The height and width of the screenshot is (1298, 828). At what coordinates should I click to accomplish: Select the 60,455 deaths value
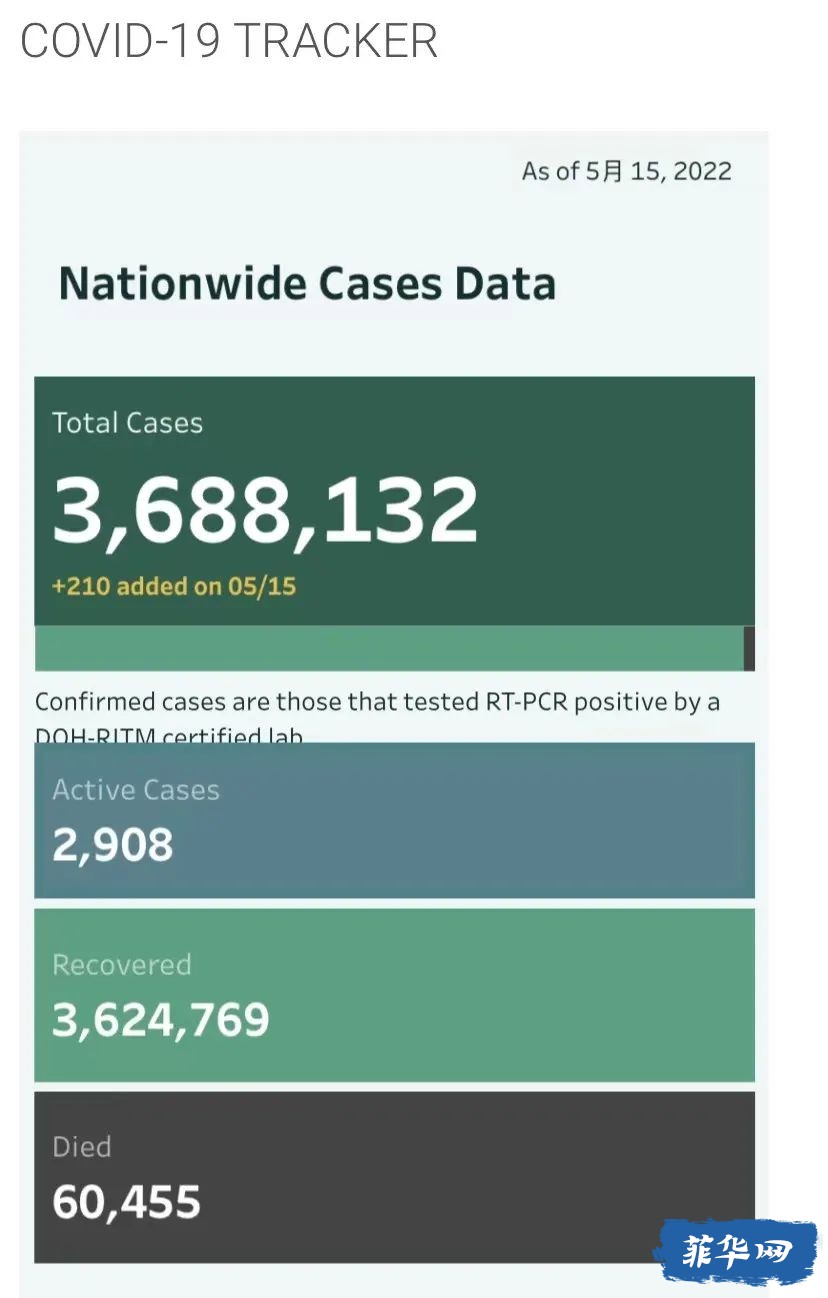pyautogui.click(x=127, y=1202)
